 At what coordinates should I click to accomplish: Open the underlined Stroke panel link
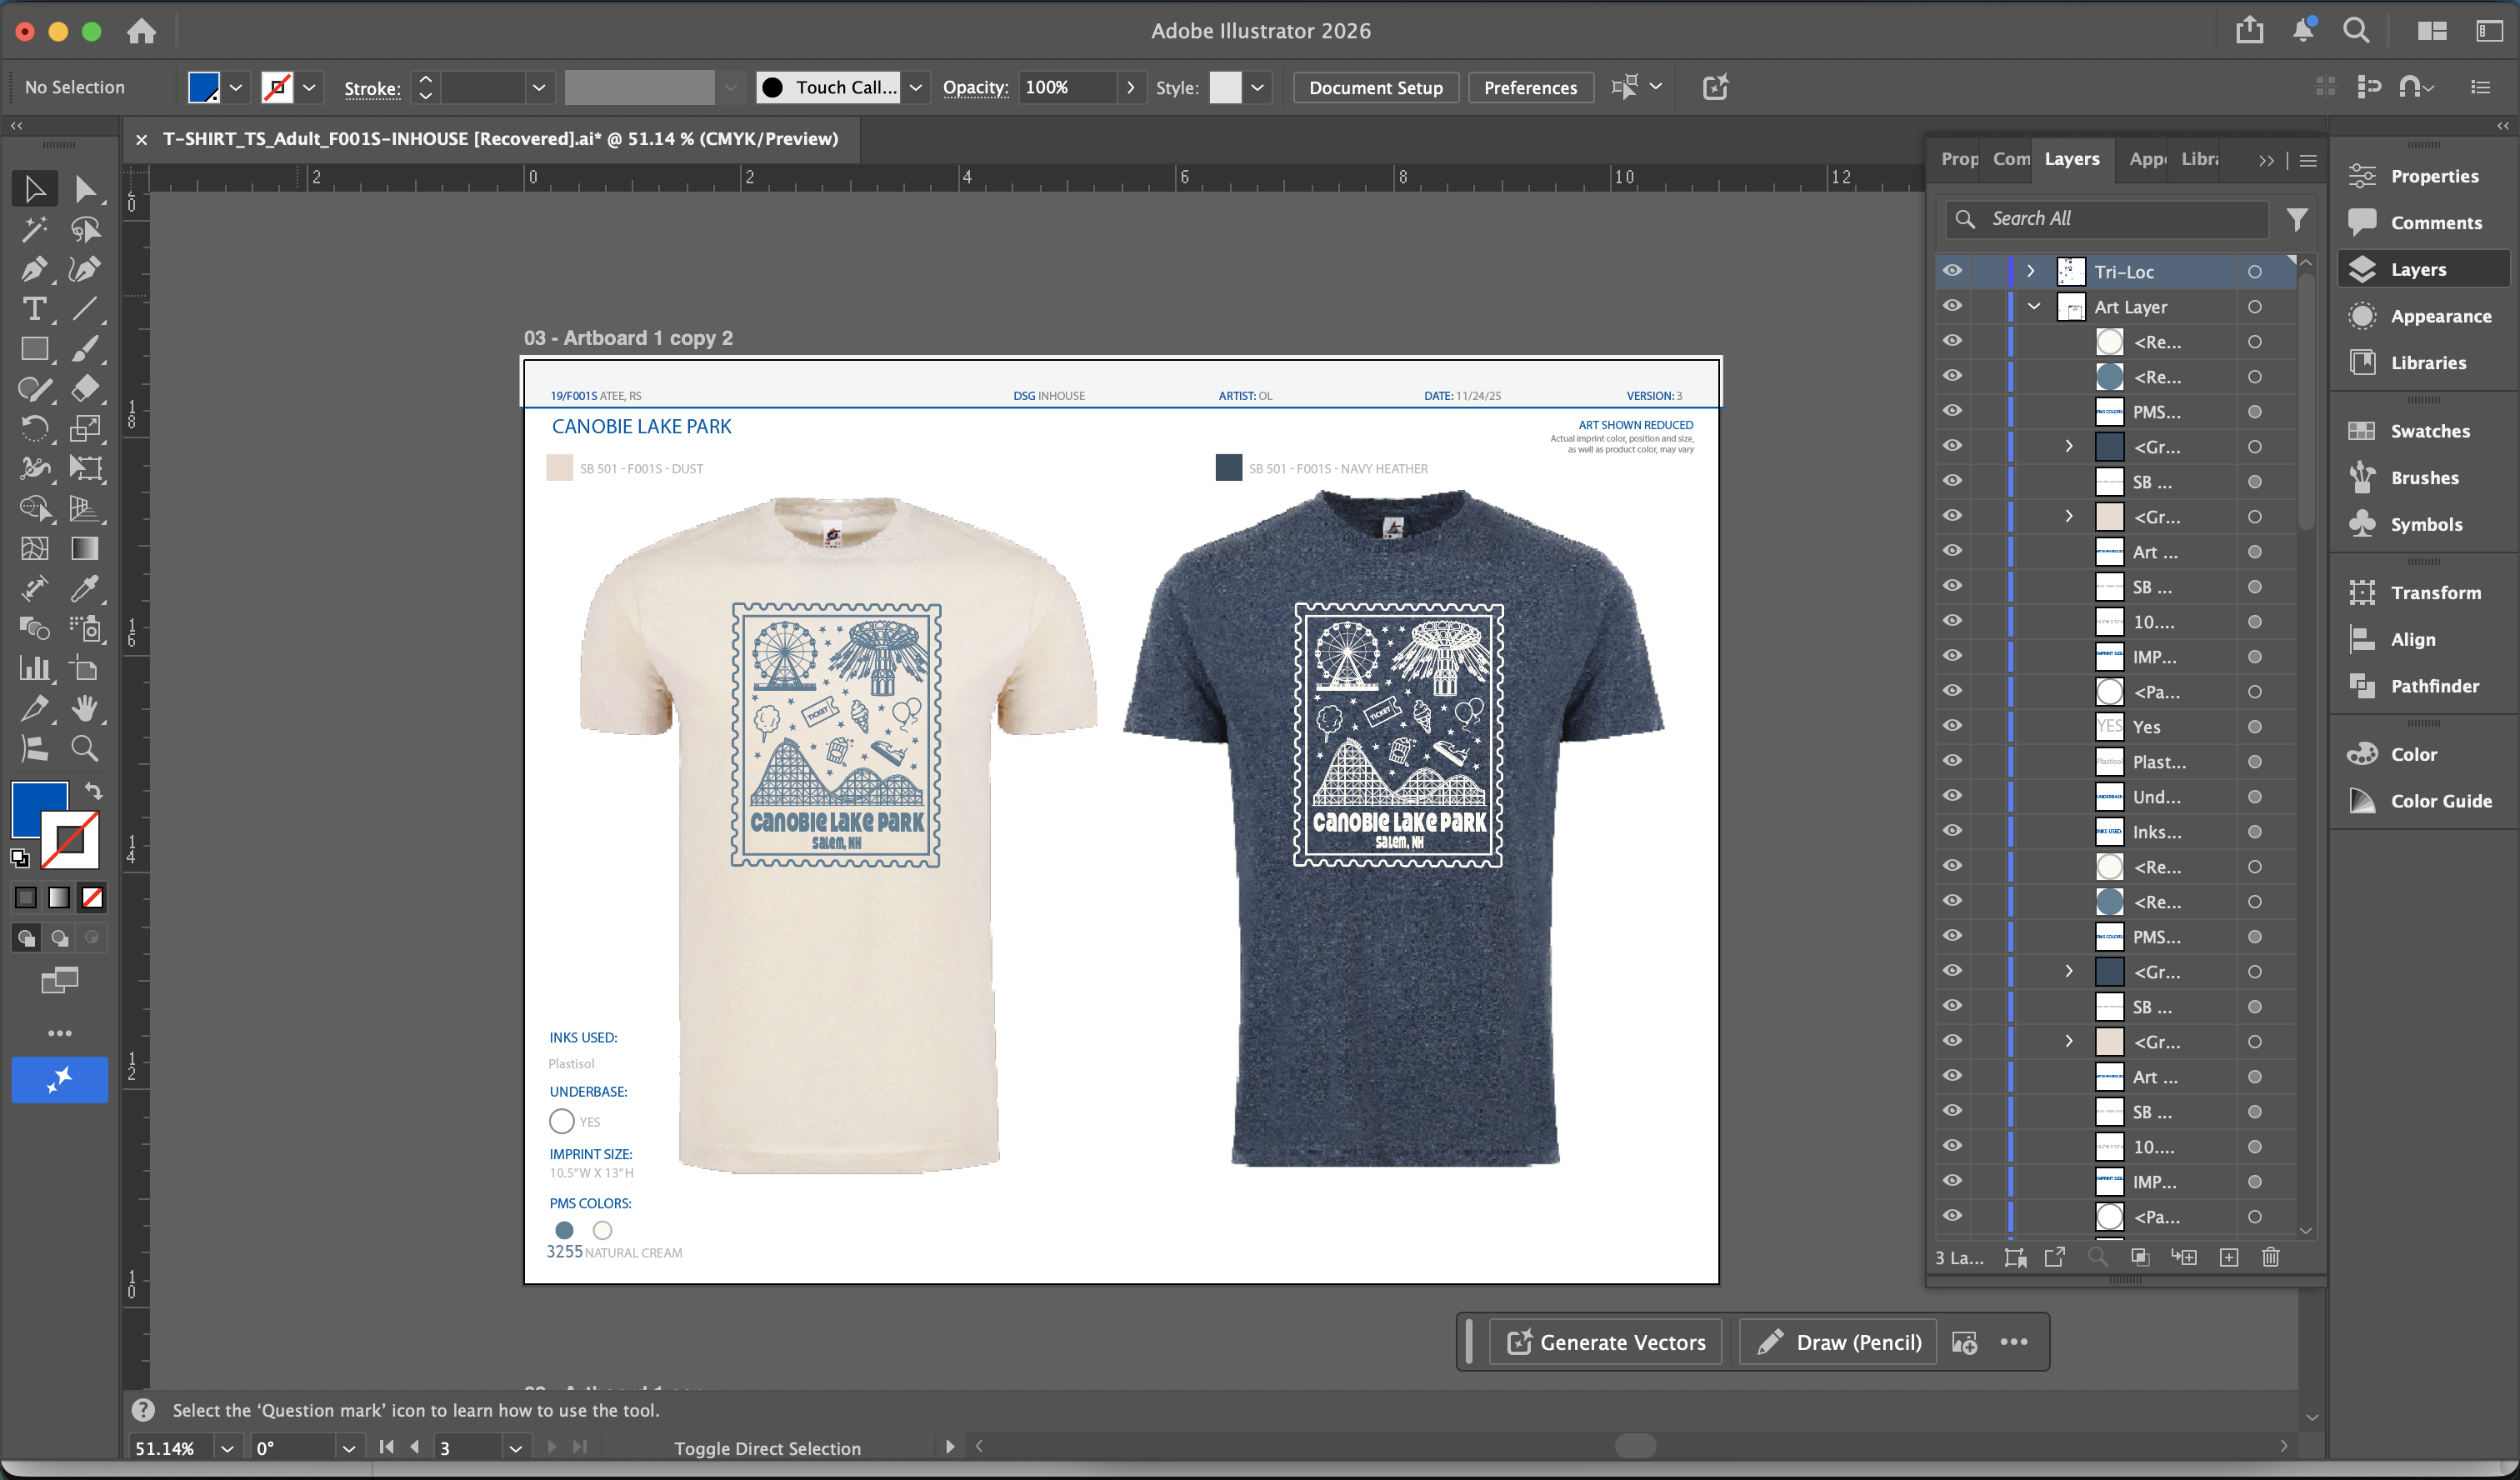[x=372, y=89]
